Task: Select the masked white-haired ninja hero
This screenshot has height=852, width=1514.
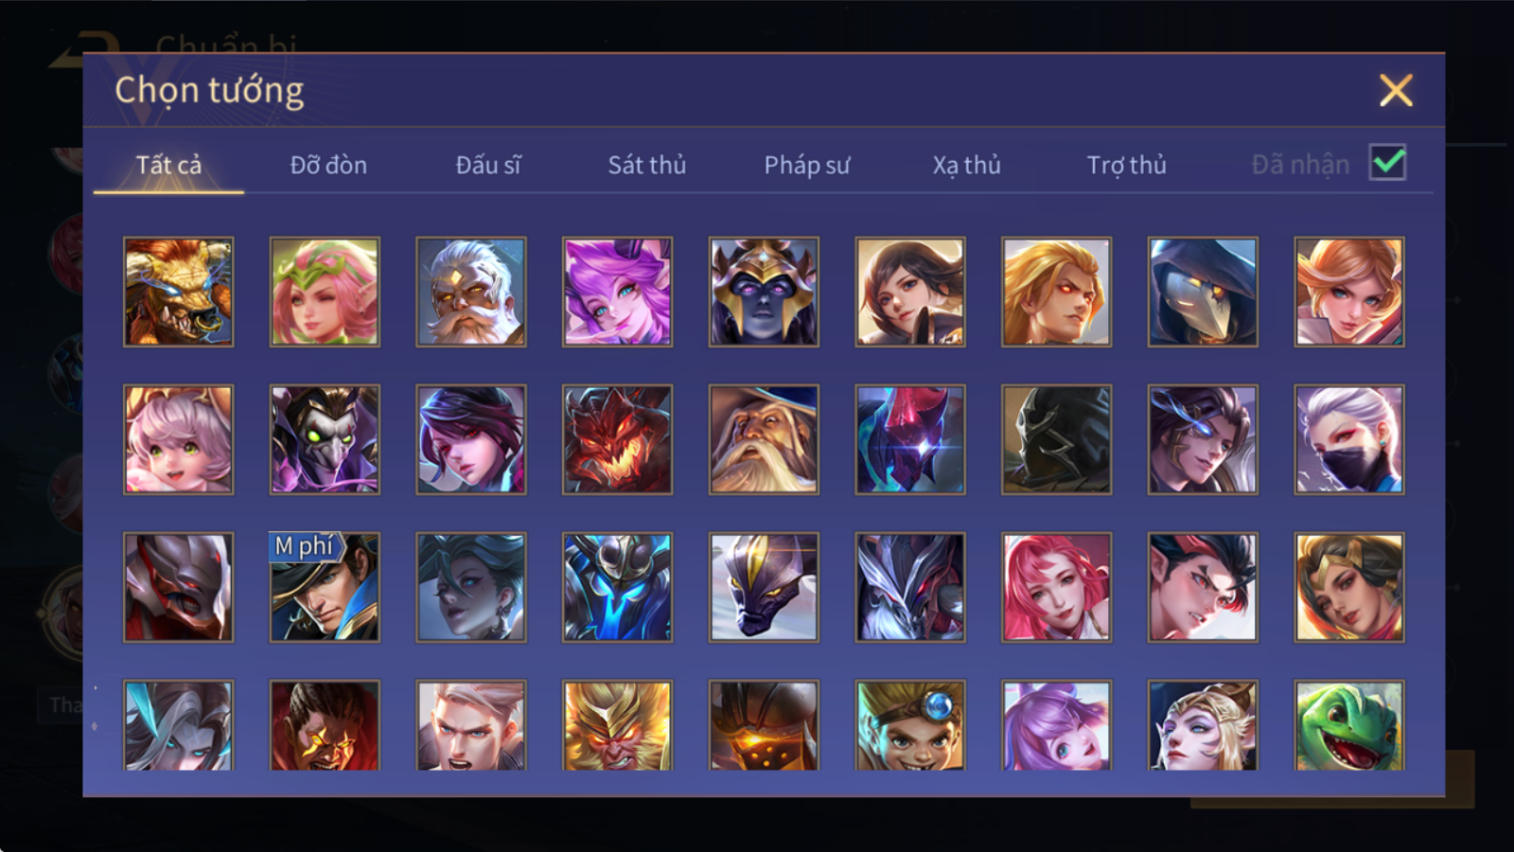Action: (1349, 440)
